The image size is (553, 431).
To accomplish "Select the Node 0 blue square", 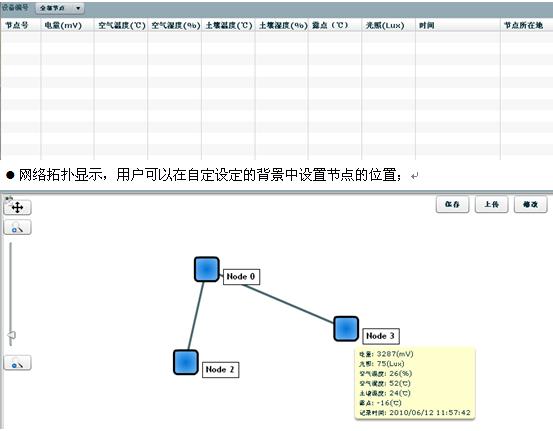I will [x=207, y=269].
